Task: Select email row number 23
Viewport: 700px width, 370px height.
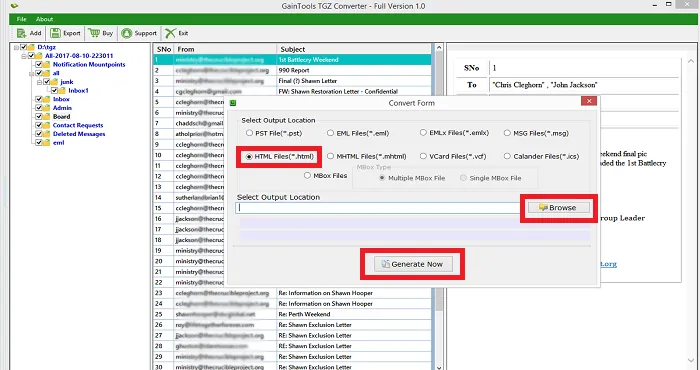Action: 293,293
